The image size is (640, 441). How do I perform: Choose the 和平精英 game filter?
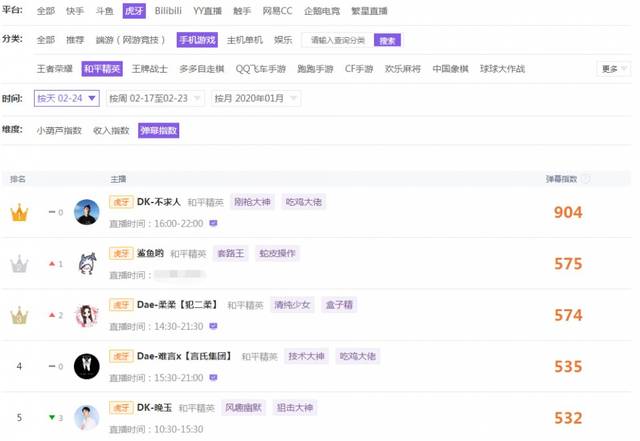[102, 69]
